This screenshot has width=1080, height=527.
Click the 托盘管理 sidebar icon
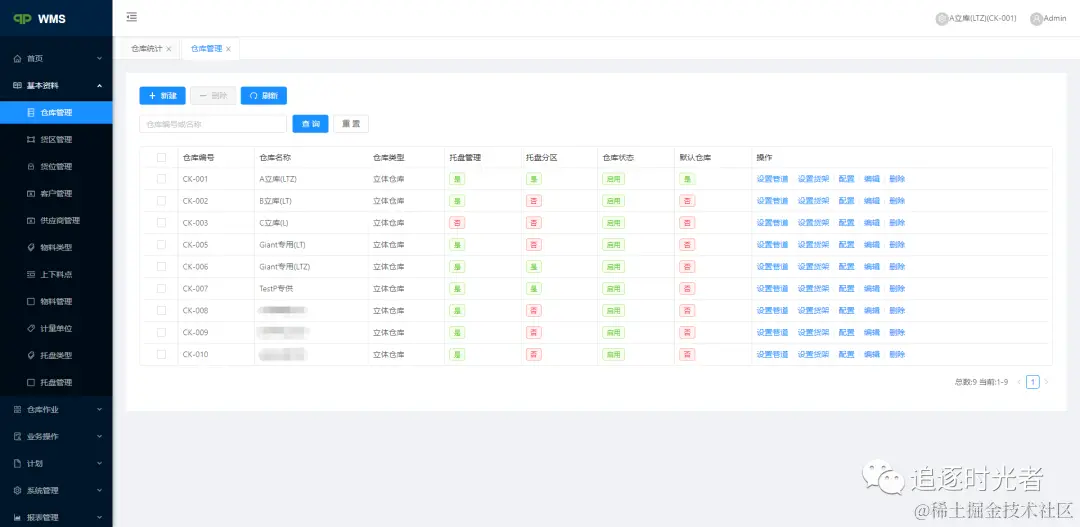click(31, 382)
